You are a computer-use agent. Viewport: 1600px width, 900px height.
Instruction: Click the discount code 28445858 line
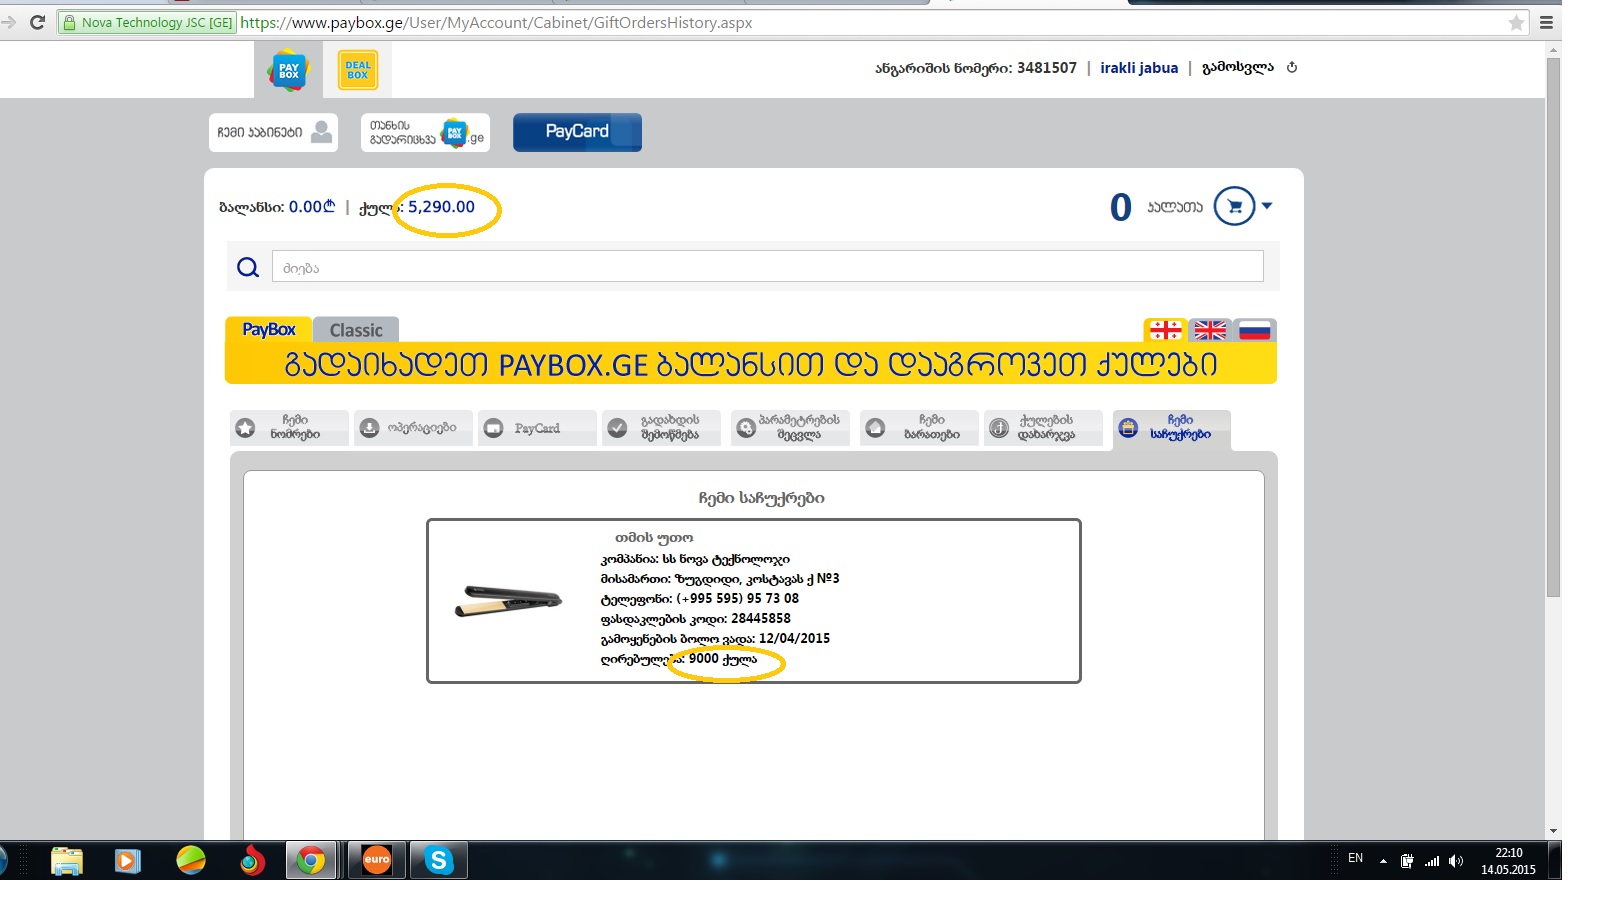pyautogui.click(x=695, y=619)
